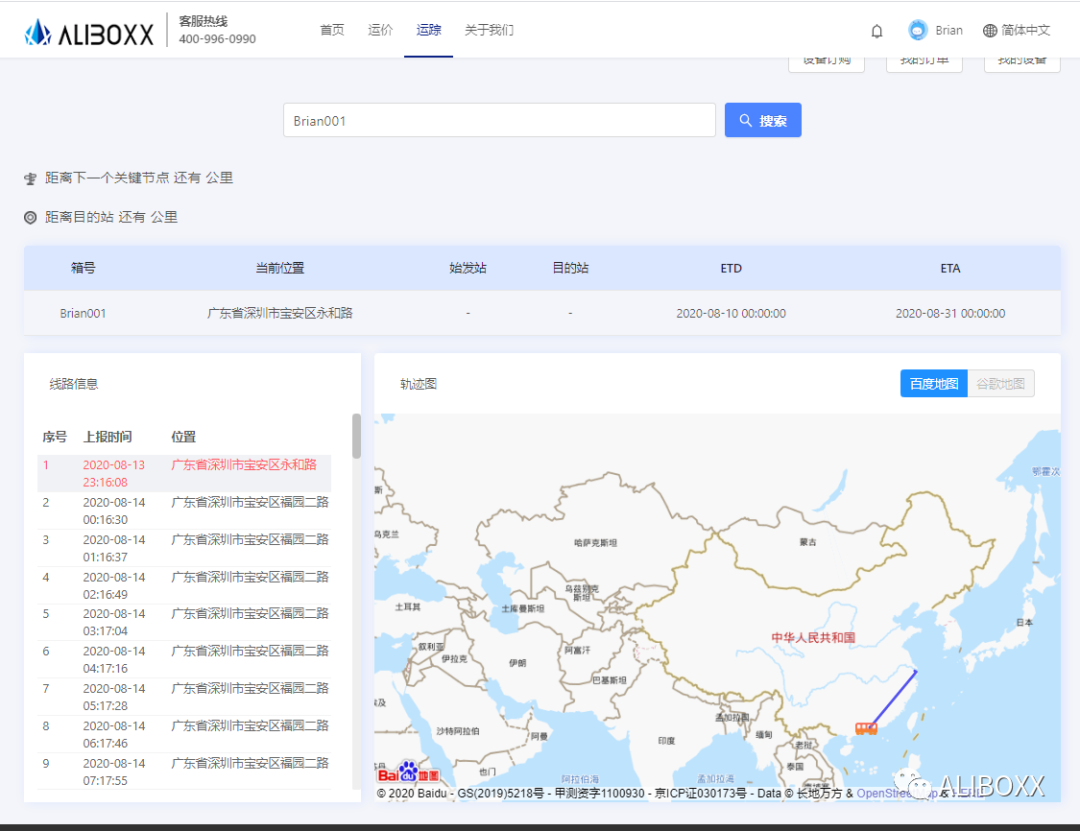
Task: Switch map to 谷歌地图
Action: coord(1000,384)
